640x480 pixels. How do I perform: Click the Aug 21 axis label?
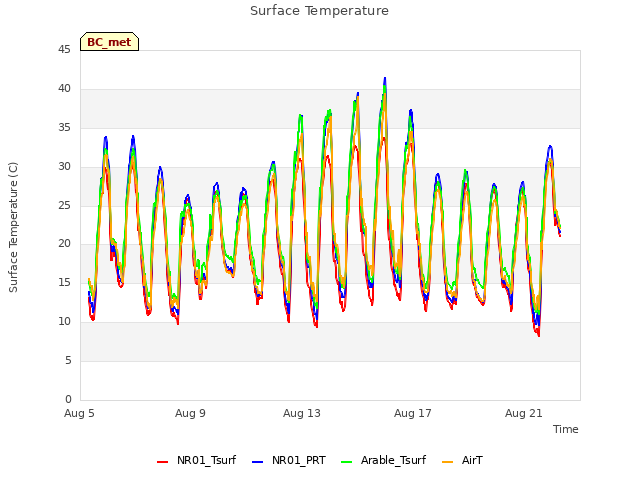pos(524,413)
